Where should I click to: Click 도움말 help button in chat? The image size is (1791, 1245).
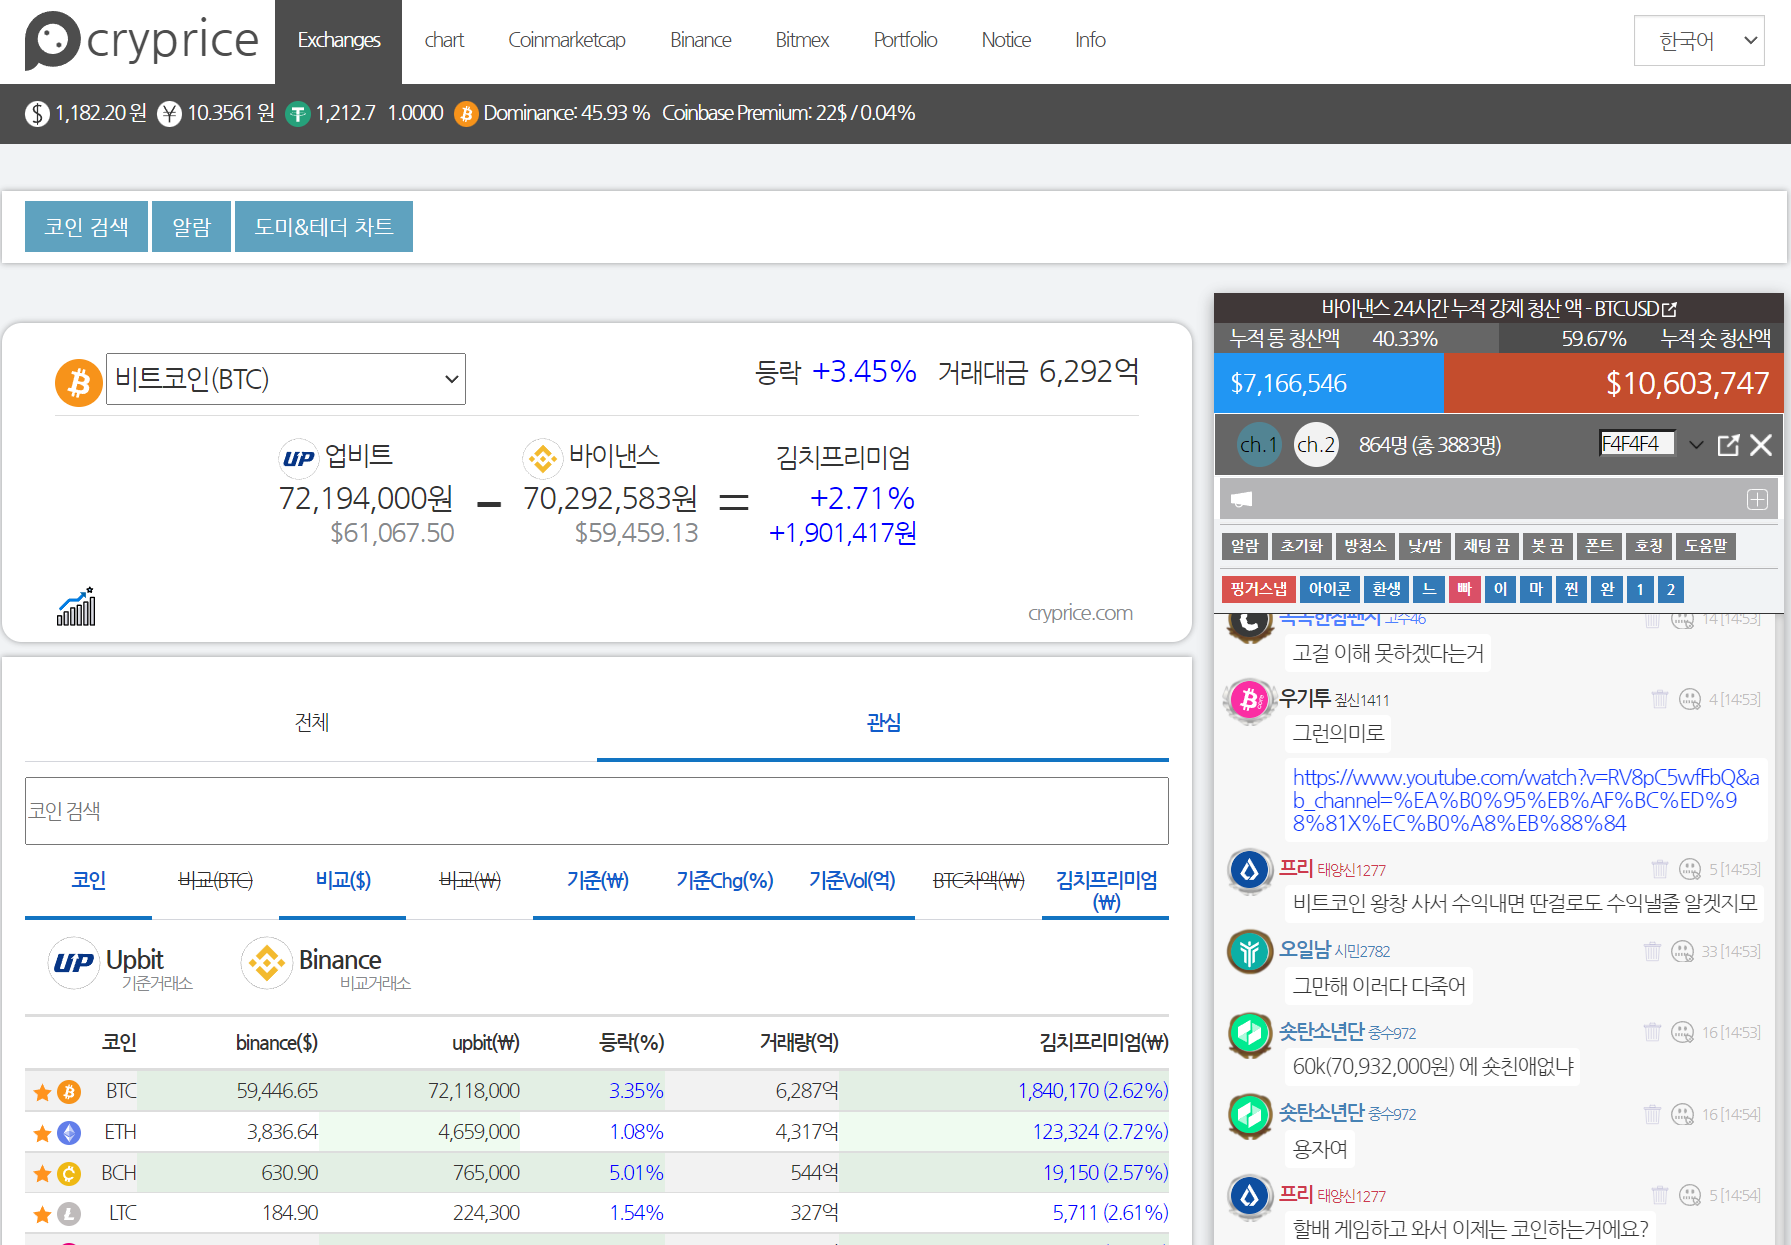pyautogui.click(x=1706, y=546)
